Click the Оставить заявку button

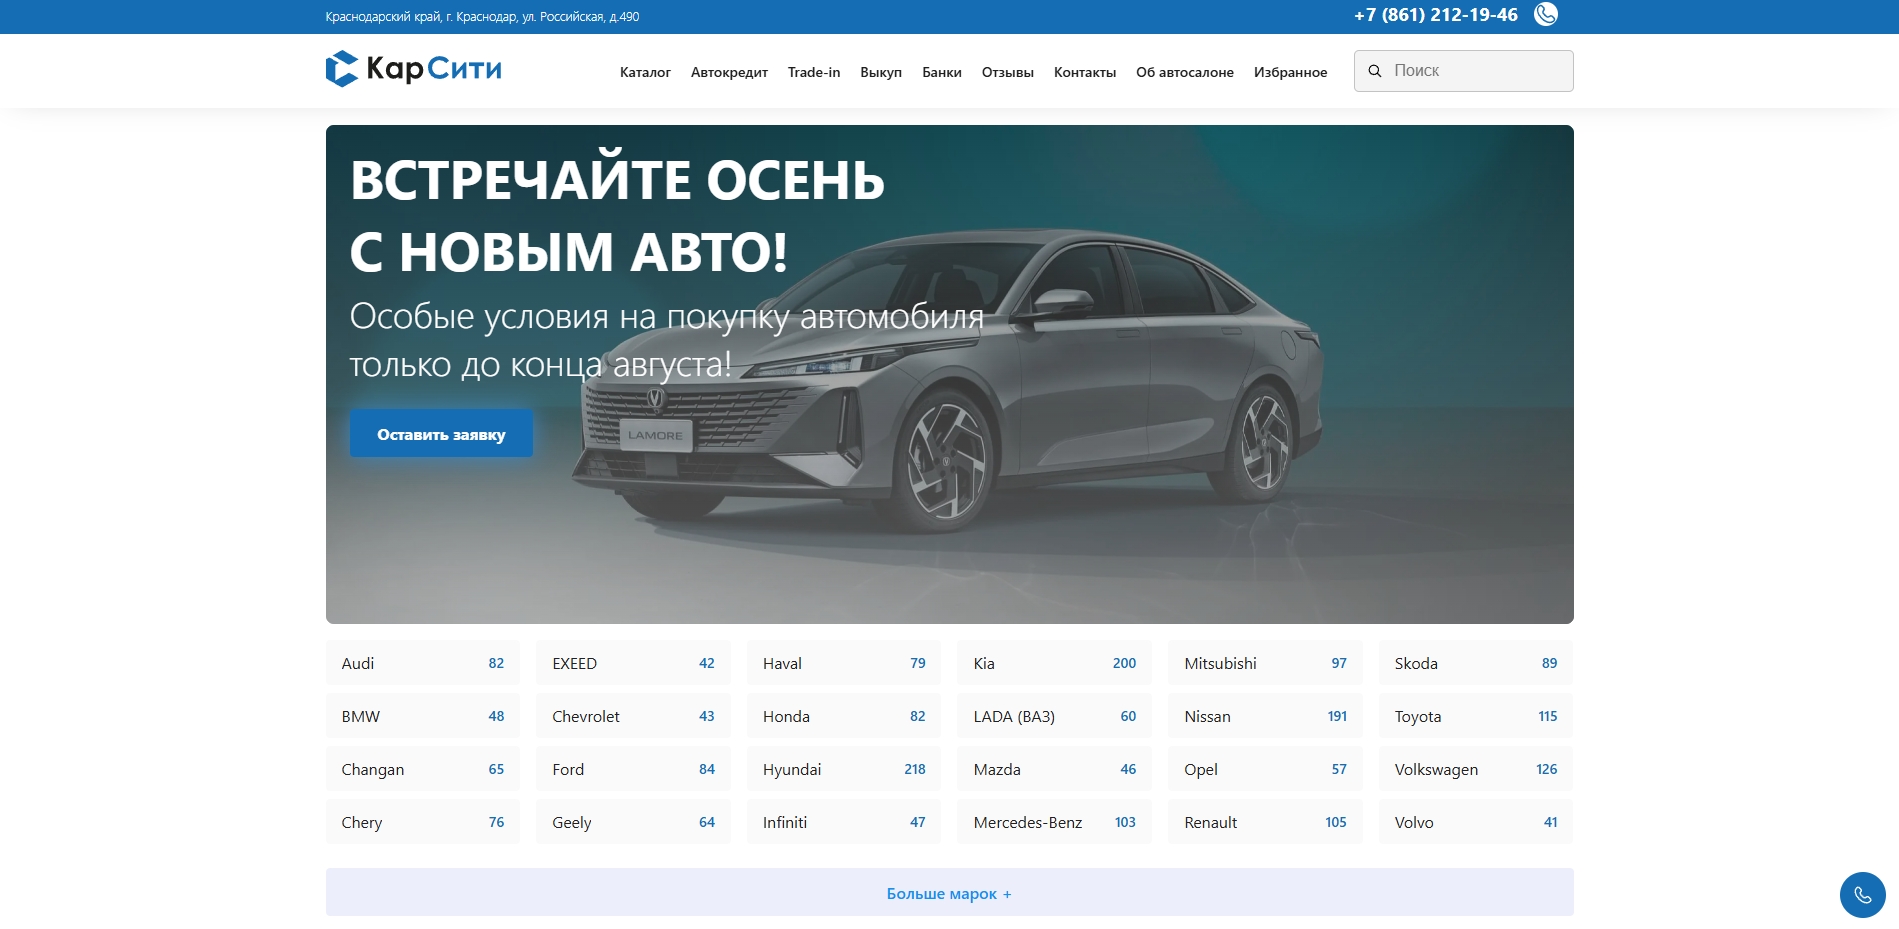coord(440,434)
